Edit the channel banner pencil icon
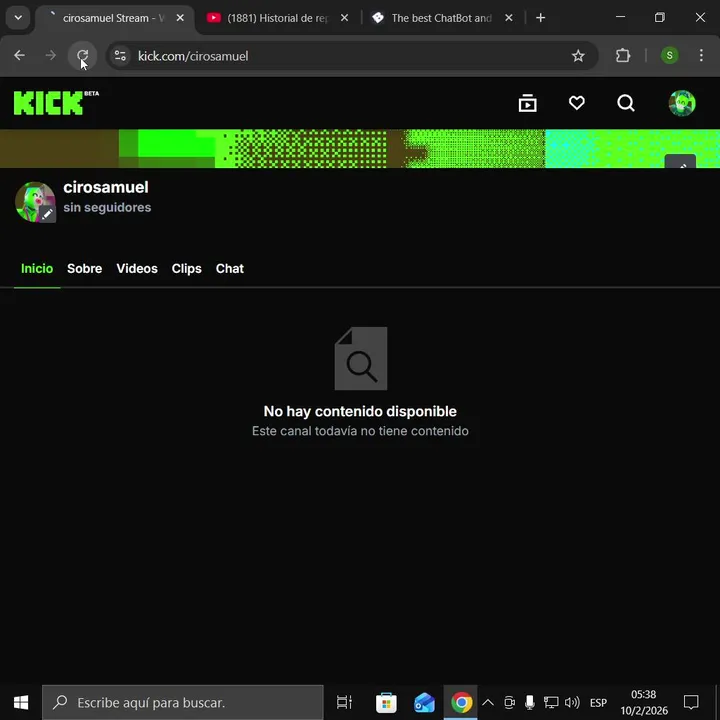The width and height of the screenshot is (720, 720). tap(681, 162)
